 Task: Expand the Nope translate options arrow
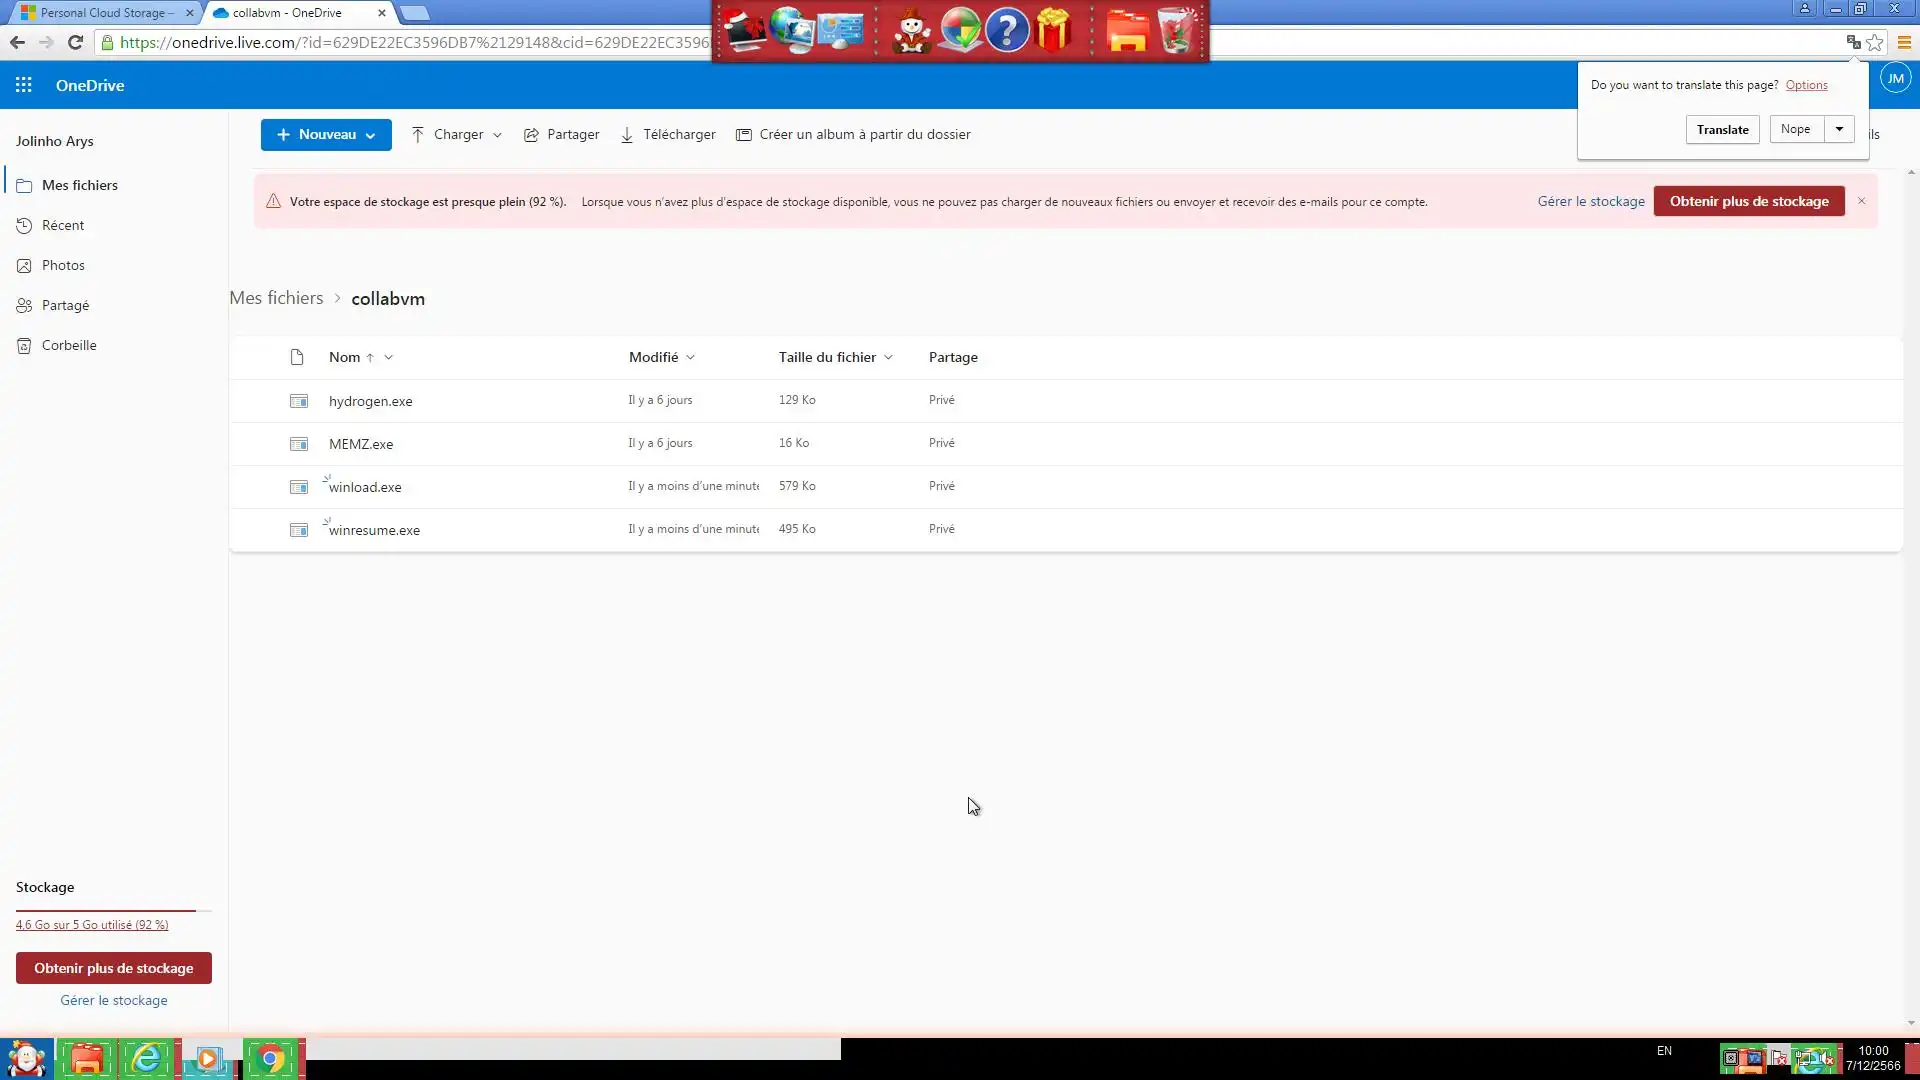1839,129
